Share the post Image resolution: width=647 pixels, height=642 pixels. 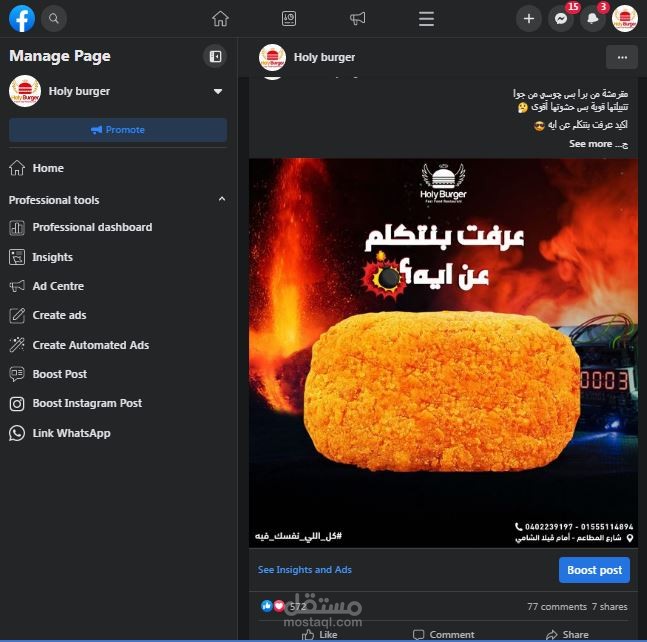(567, 635)
